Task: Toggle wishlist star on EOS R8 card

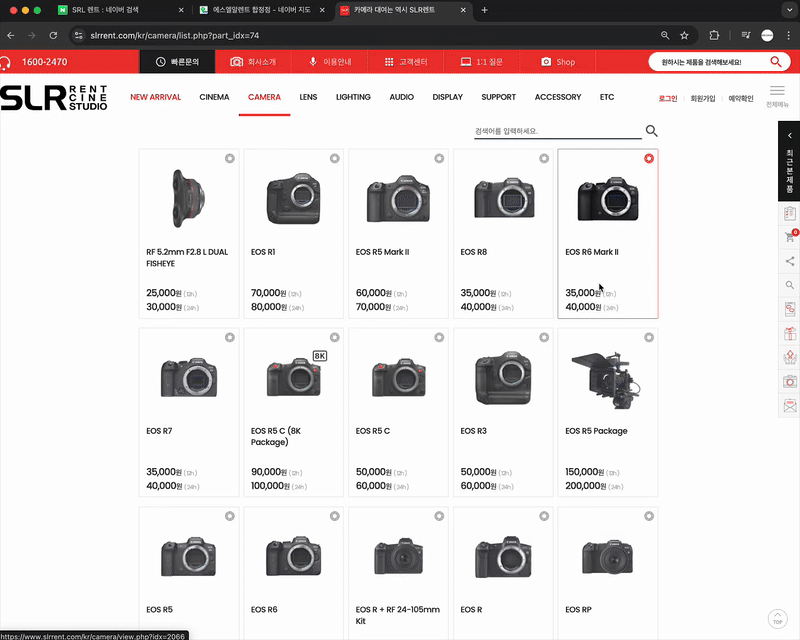Action: click(544, 158)
